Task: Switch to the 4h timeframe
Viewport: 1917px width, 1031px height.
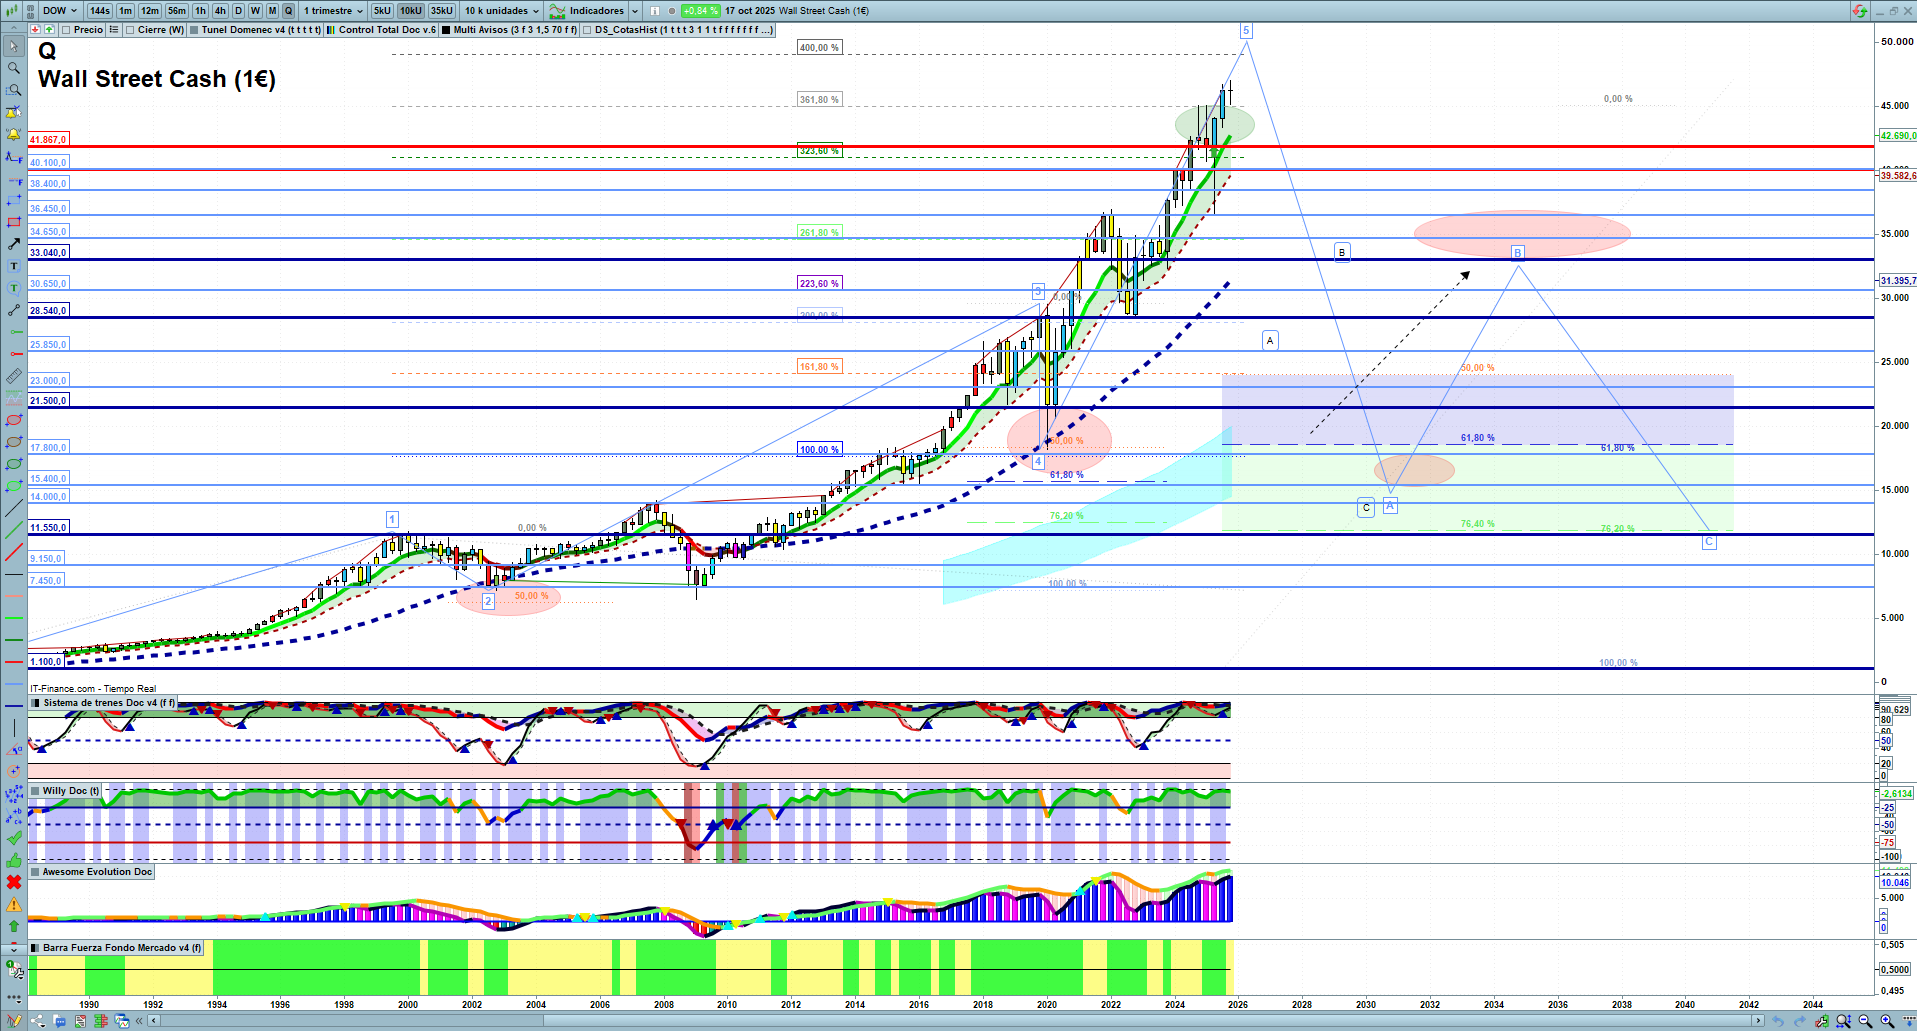Action: [x=220, y=11]
